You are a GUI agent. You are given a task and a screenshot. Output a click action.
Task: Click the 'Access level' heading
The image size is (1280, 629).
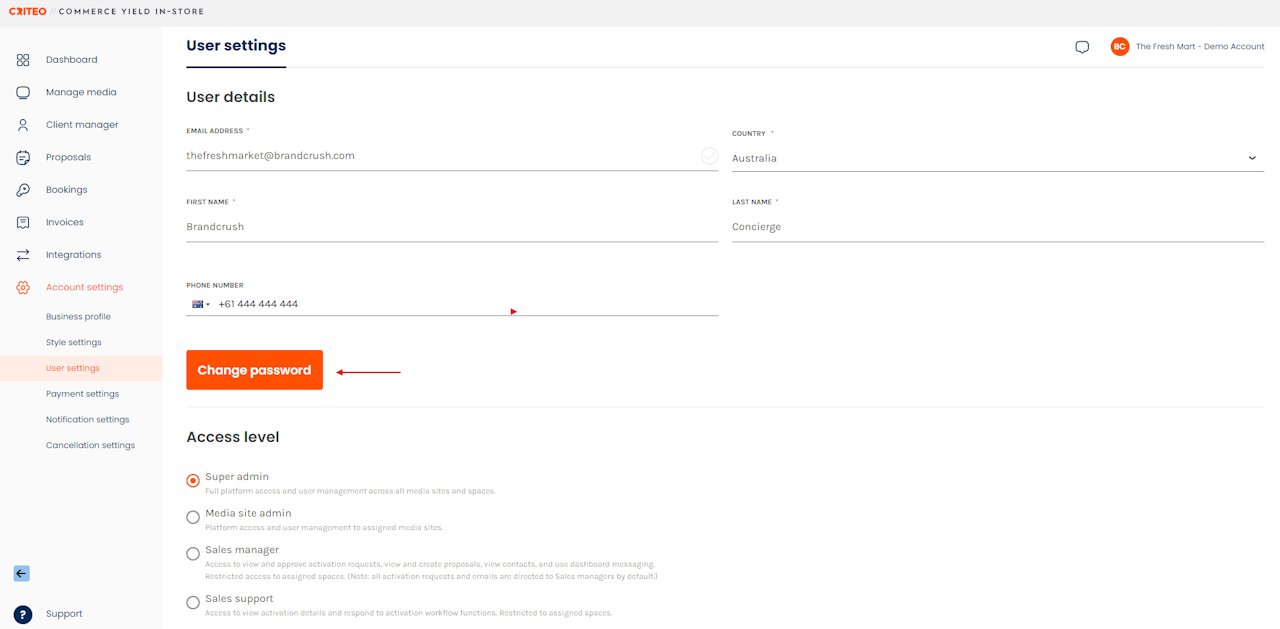coord(233,437)
